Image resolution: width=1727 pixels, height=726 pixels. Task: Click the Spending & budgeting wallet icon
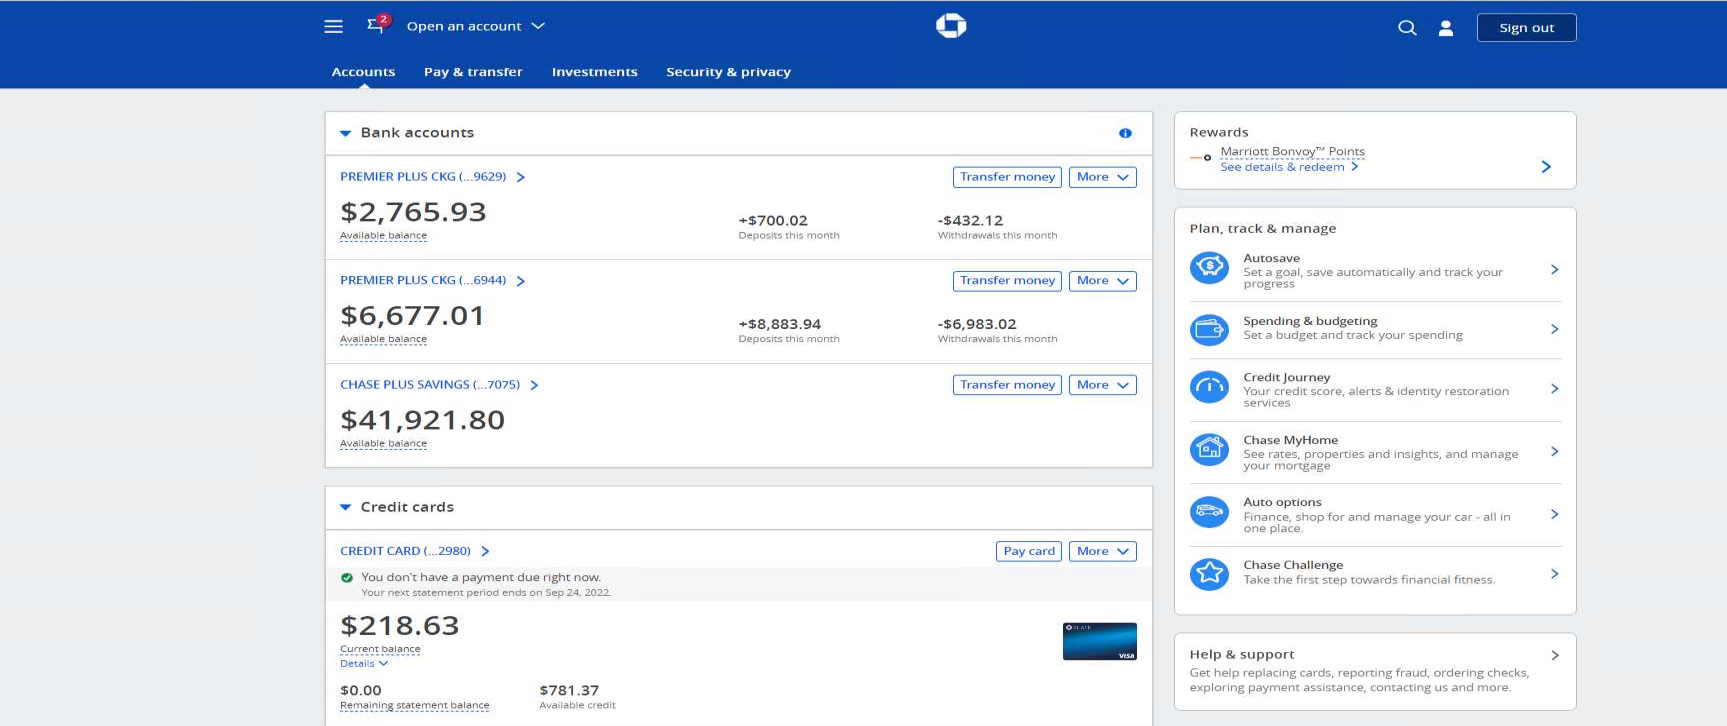(x=1209, y=328)
